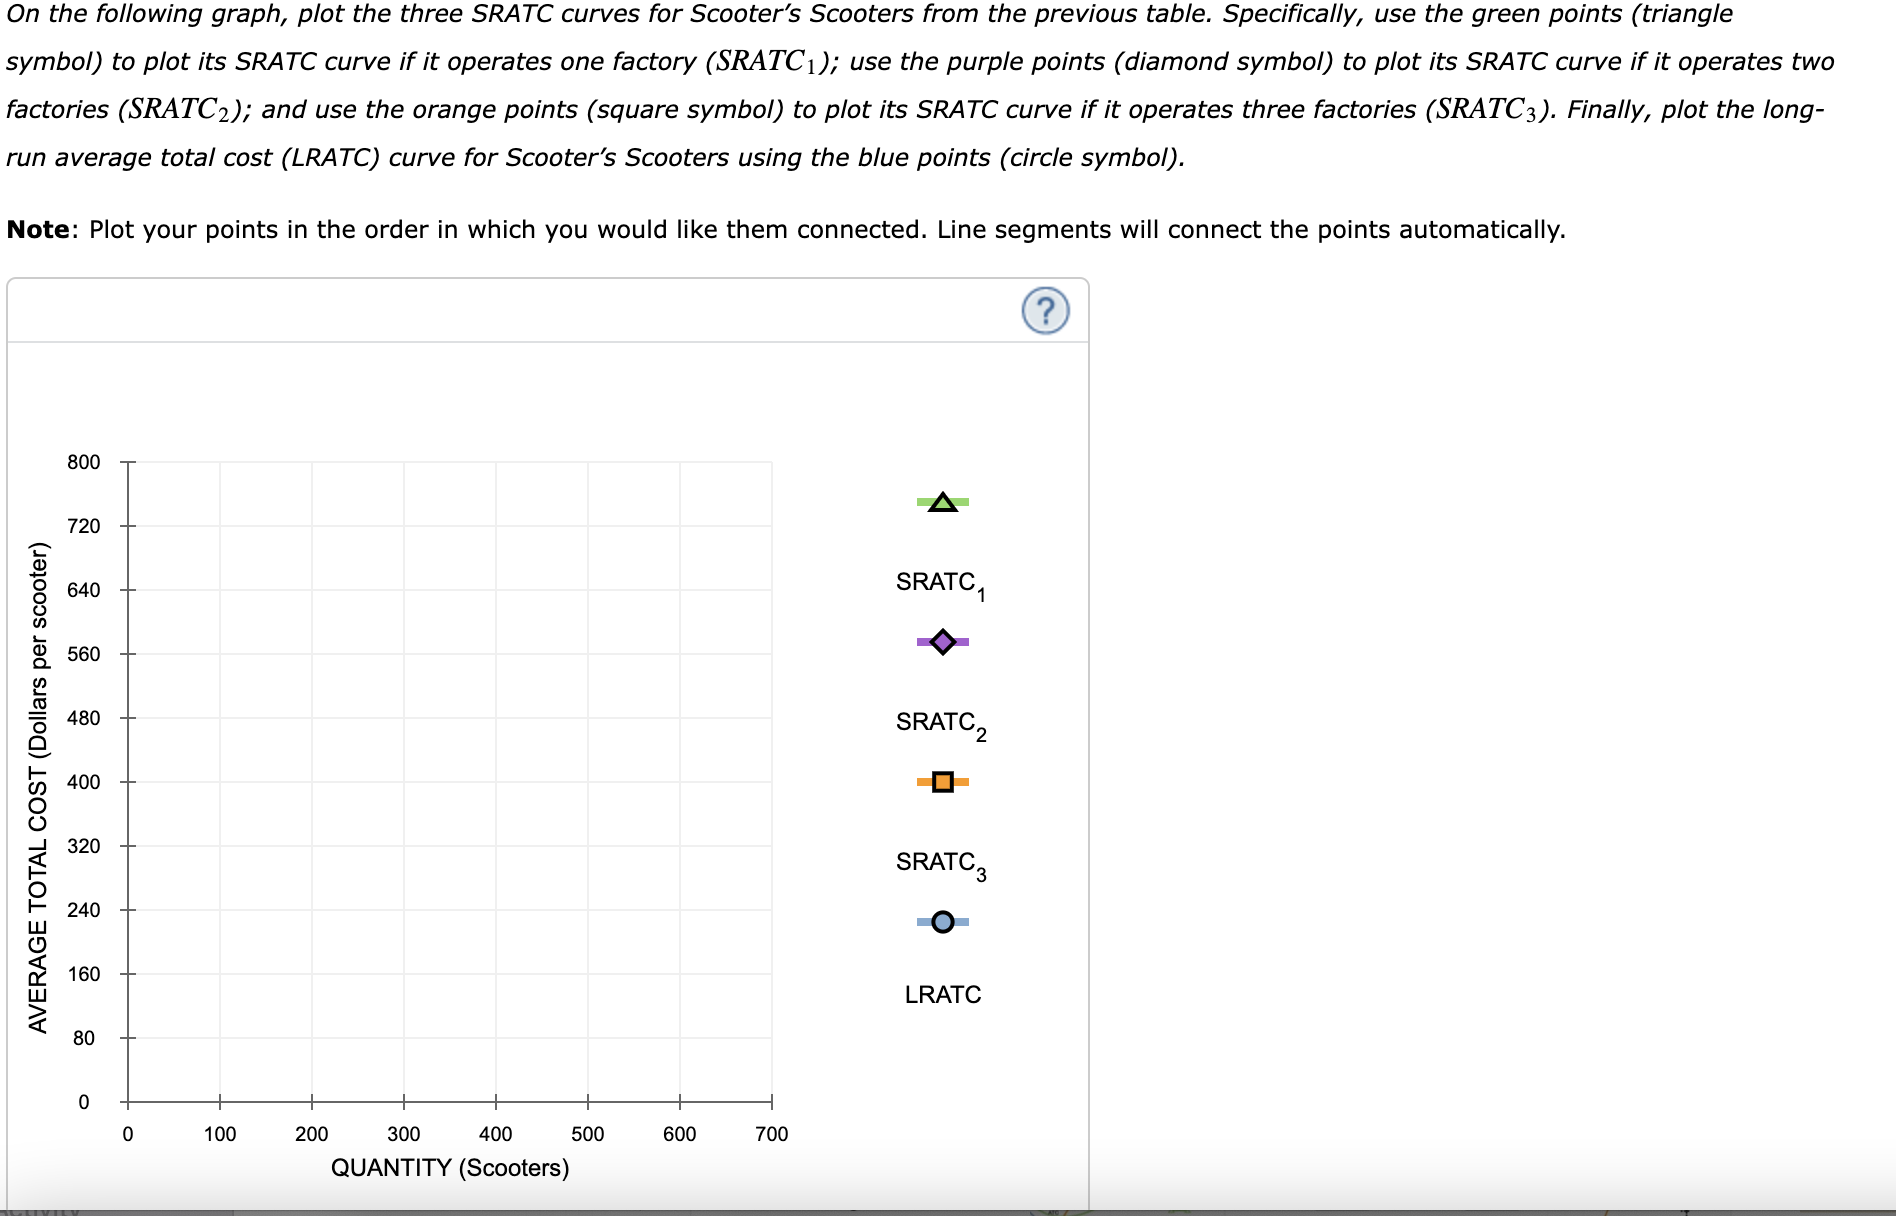Click the QUANTITY (Scooters) axis title
This screenshot has height=1216, width=1896.
pos(448,1167)
